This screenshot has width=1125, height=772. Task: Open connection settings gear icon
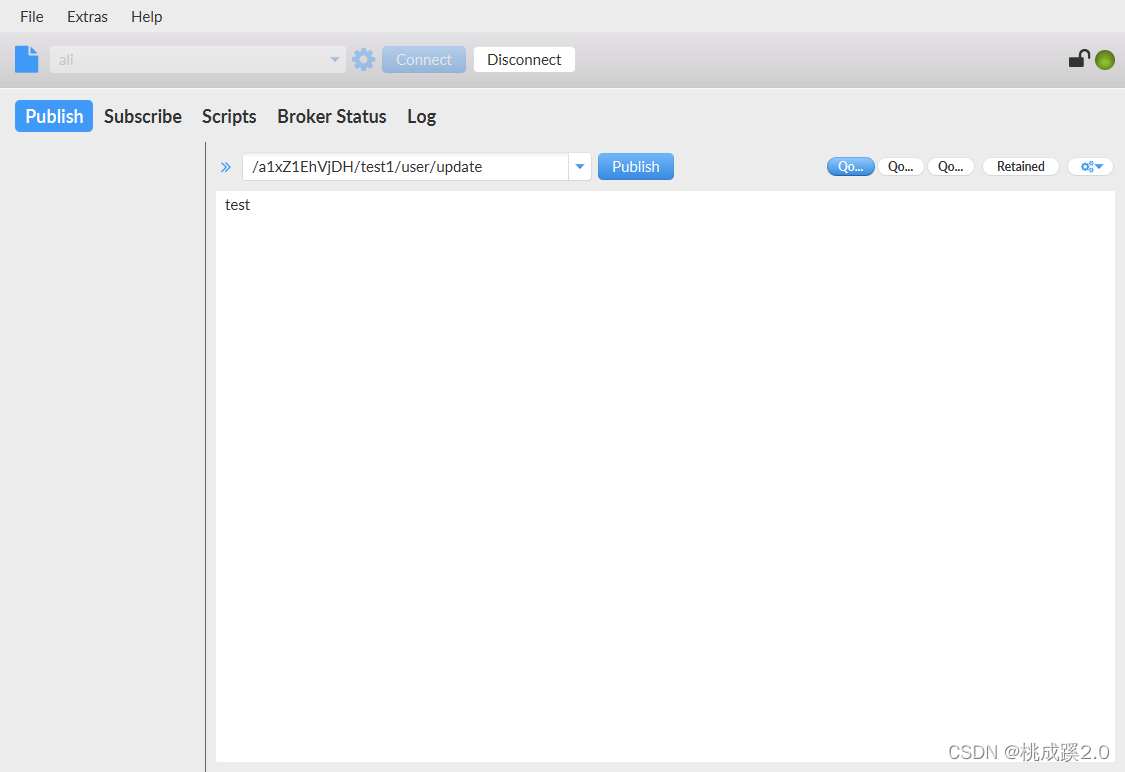(364, 59)
